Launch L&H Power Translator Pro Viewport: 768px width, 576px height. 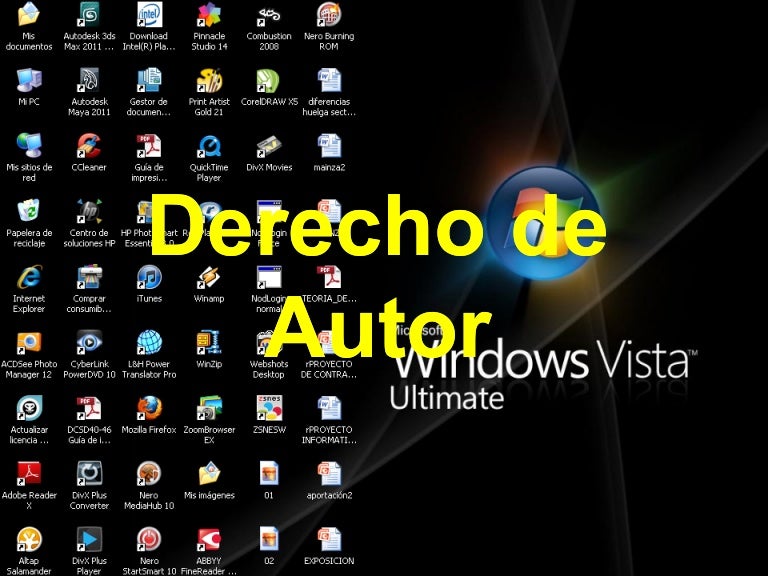pyautogui.click(x=149, y=343)
